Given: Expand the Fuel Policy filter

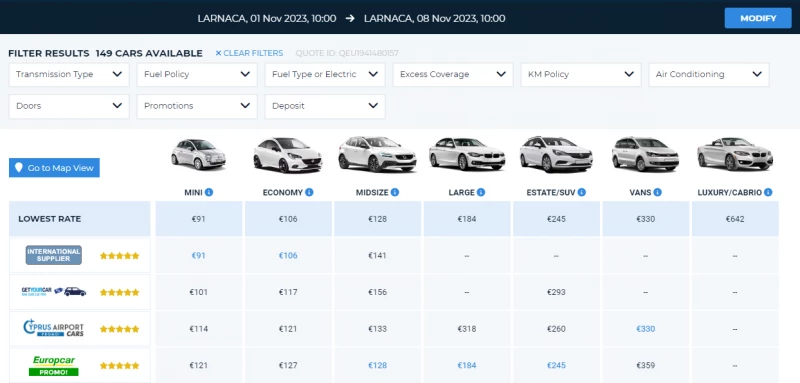Looking at the screenshot, I should point(197,74).
